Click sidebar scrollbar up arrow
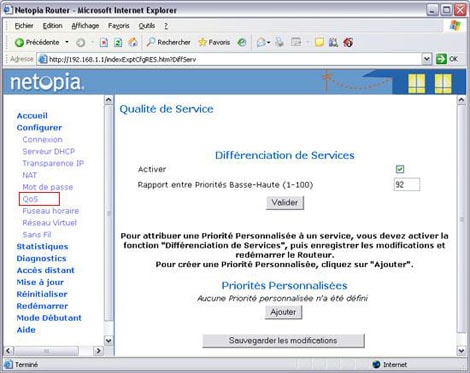The image size is (470, 373). click(x=109, y=100)
